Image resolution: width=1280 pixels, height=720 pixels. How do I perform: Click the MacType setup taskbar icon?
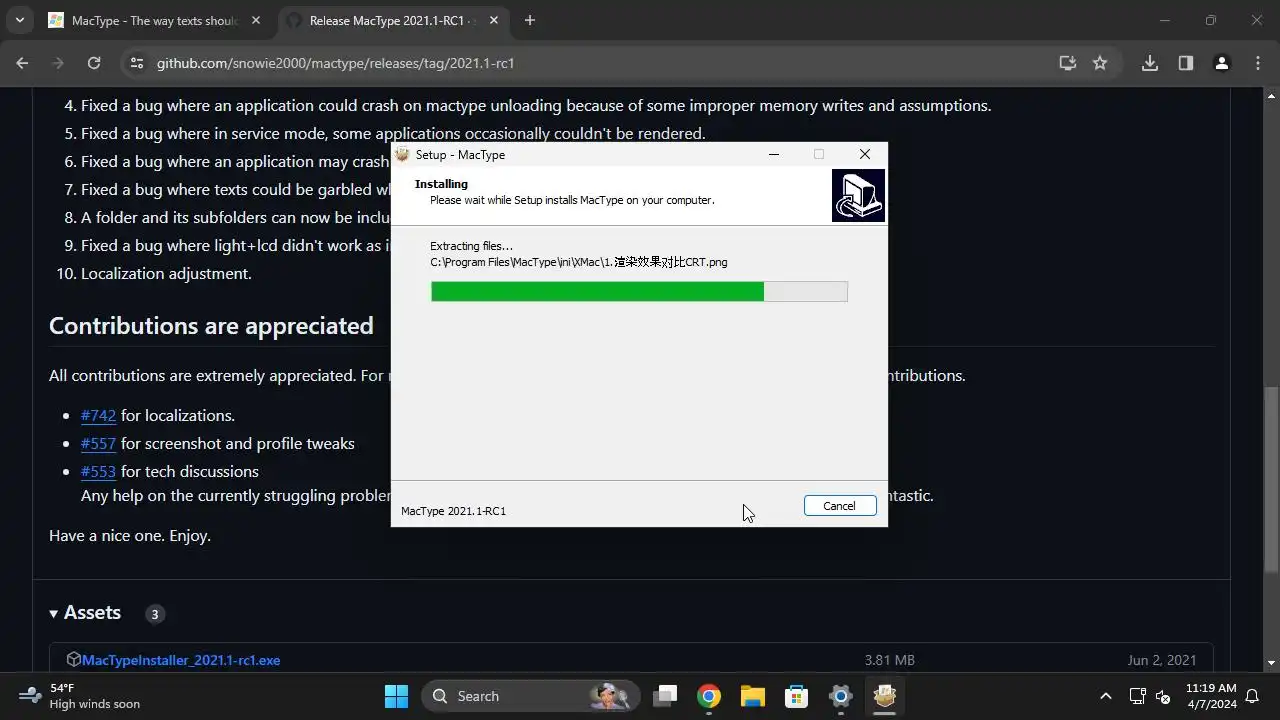tap(884, 696)
